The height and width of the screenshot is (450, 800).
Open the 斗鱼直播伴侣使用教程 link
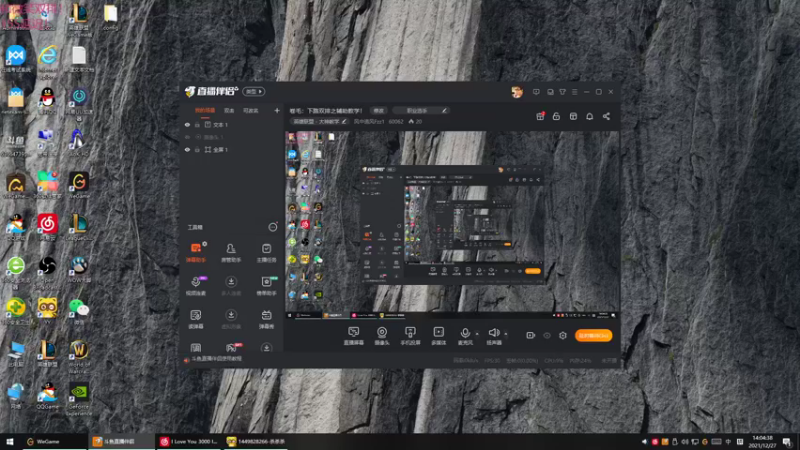click(x=216, y=359)
